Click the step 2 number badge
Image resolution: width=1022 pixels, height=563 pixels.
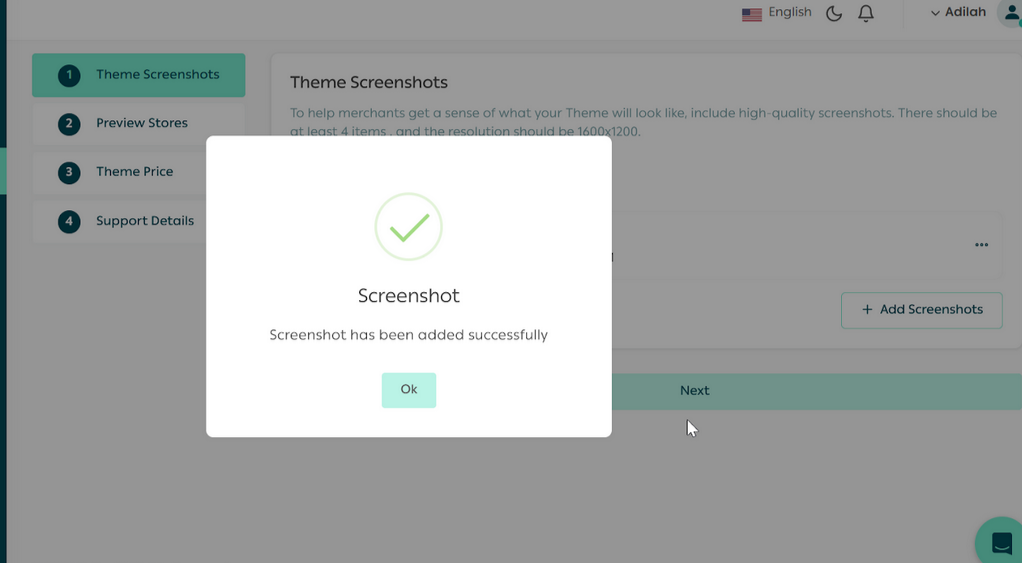pyautogui.click(x=69, y=124)
